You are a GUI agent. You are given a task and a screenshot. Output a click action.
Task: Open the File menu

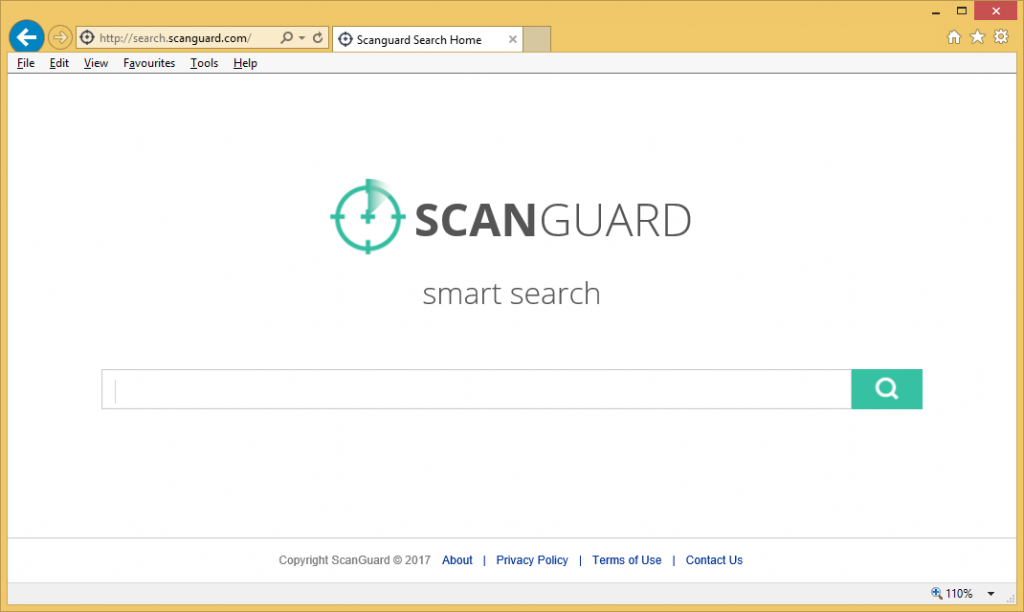click(25, 63)
